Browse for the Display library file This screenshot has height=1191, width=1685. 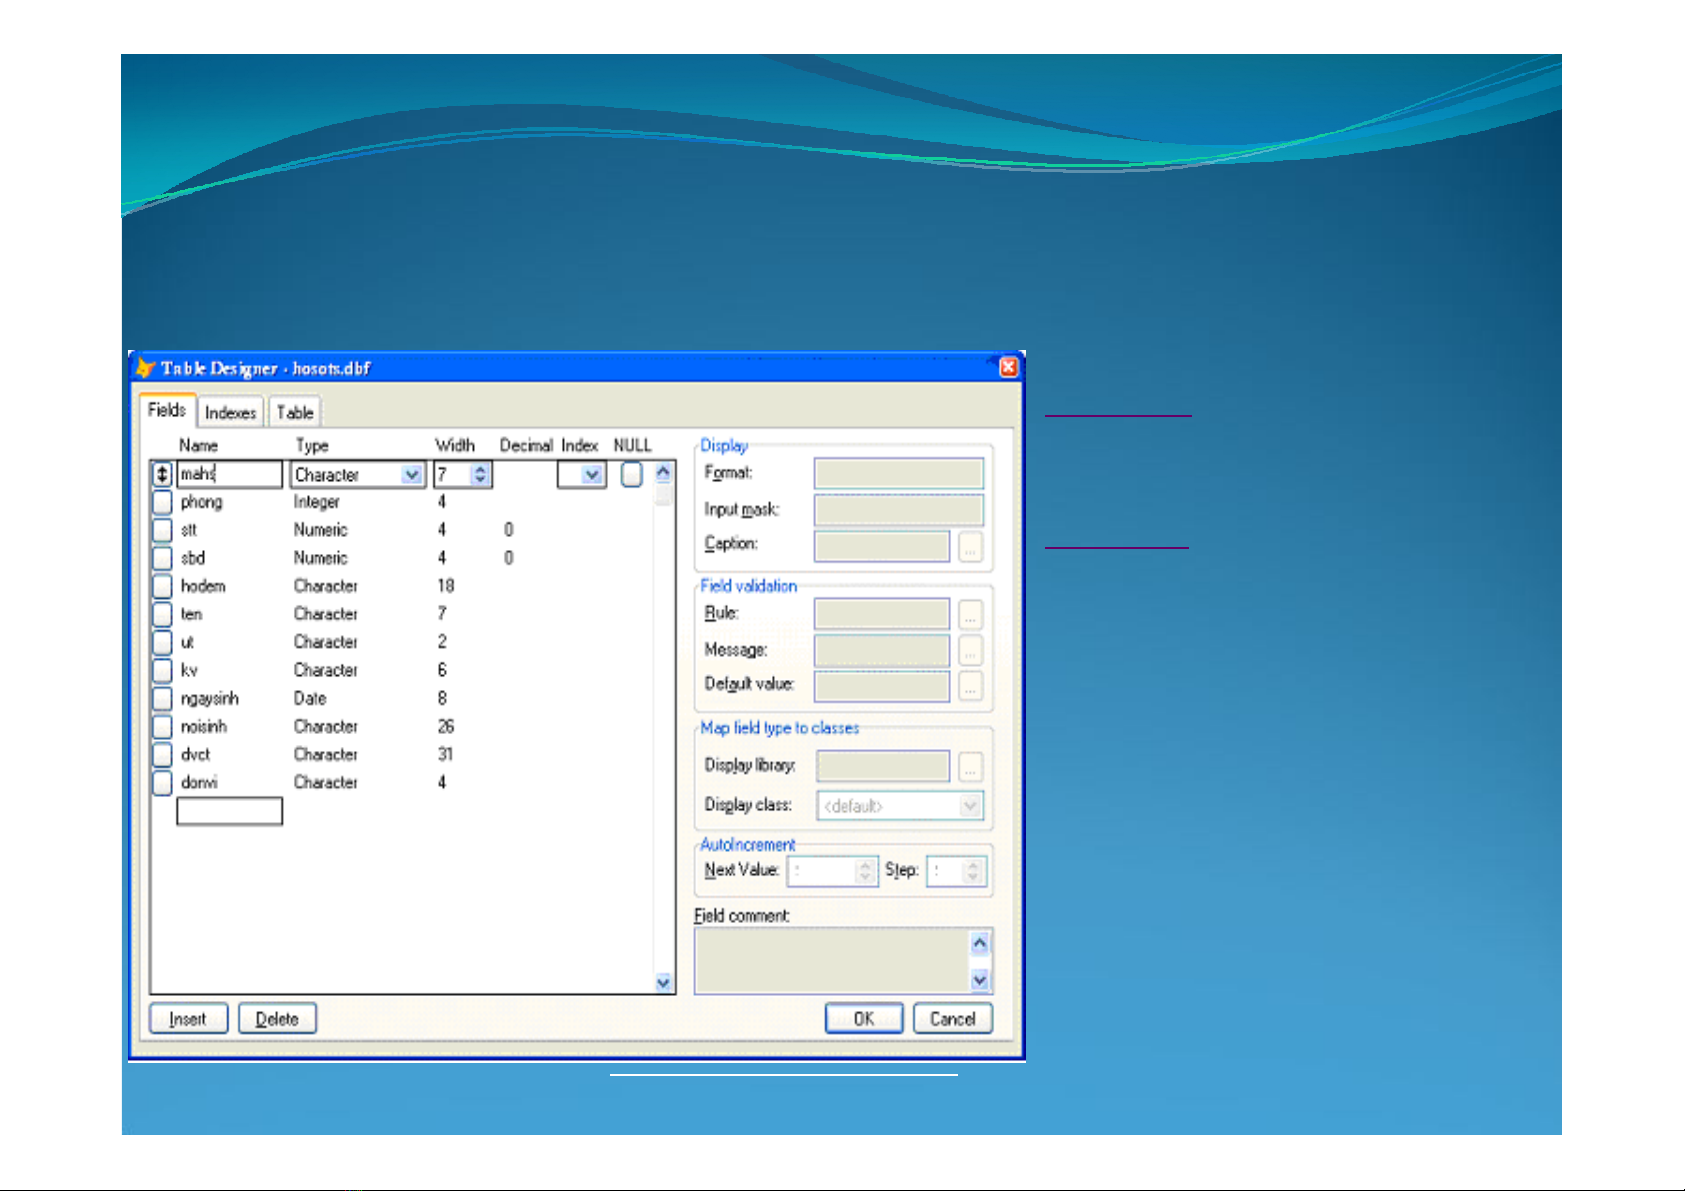(970, 767)
